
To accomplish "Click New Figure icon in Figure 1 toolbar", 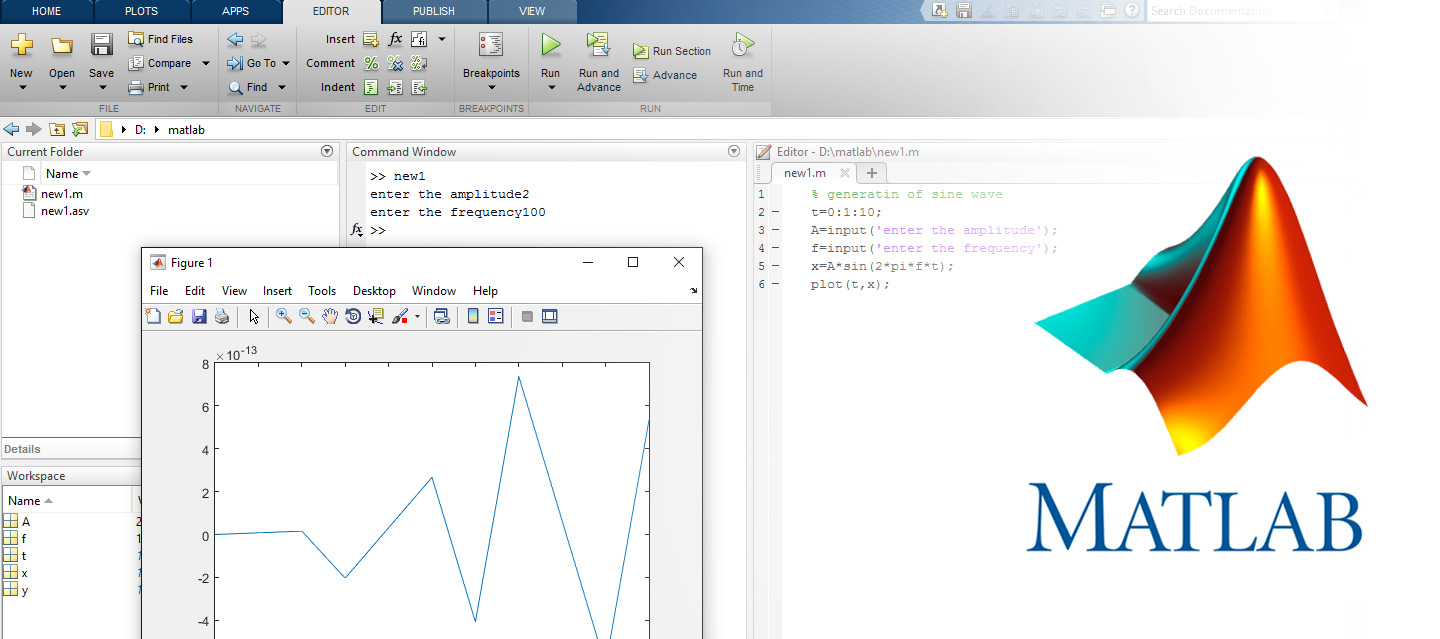I will (153, 316).
